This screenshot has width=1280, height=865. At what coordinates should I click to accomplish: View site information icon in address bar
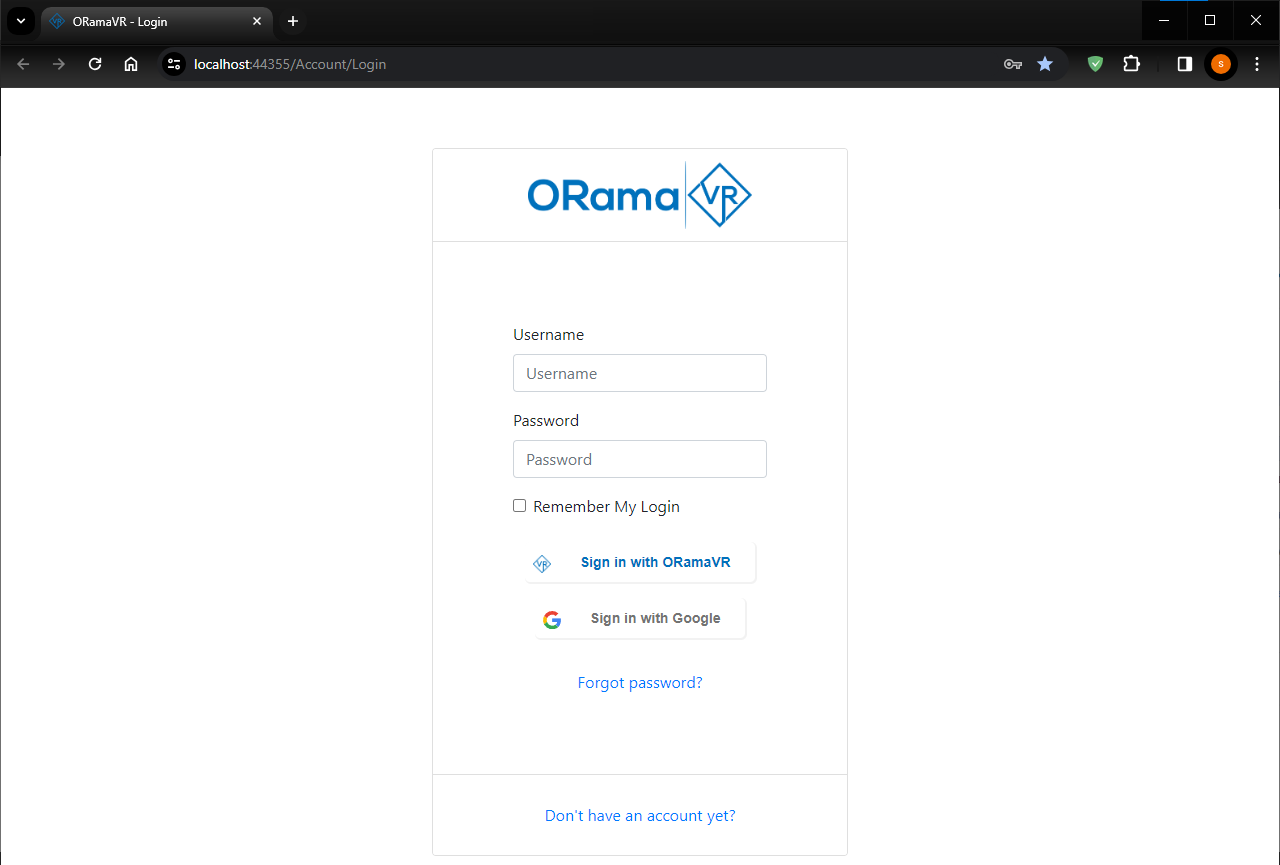174,64
